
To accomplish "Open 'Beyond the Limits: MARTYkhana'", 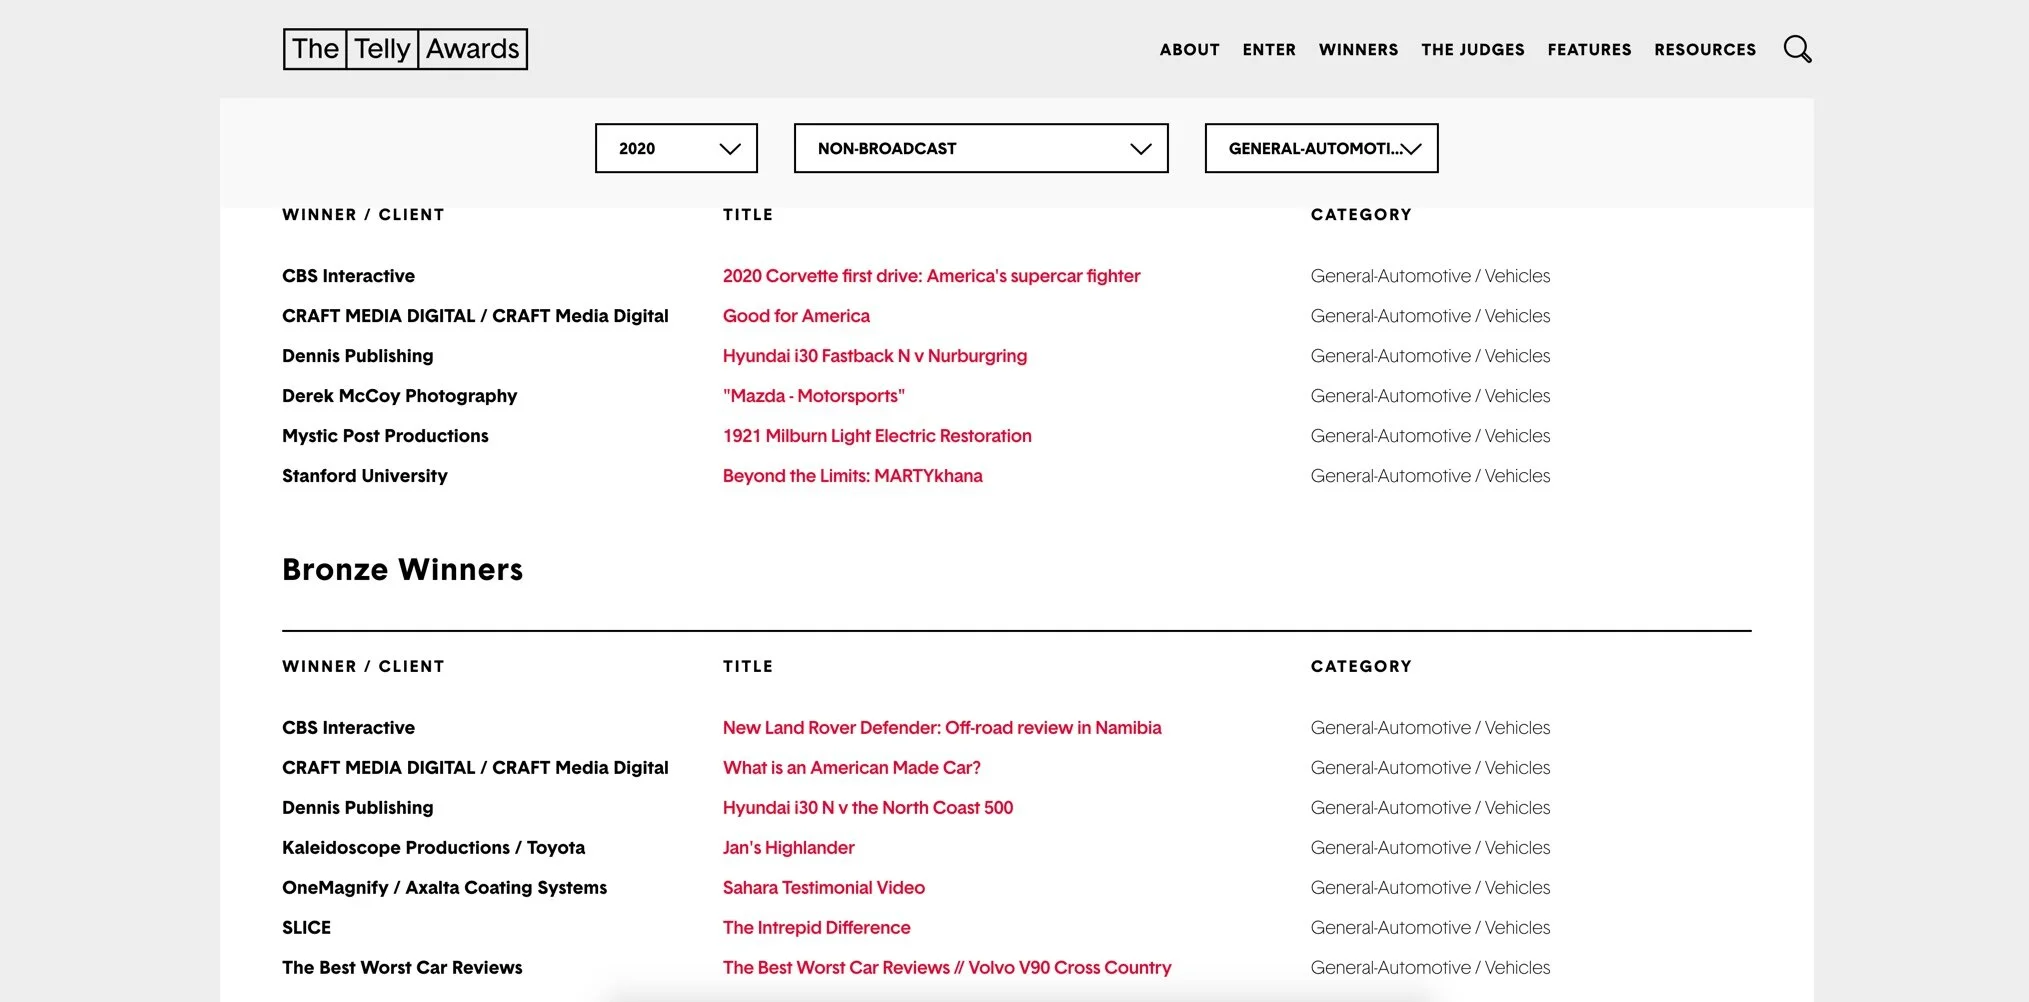I will click(x=852, y=476).
